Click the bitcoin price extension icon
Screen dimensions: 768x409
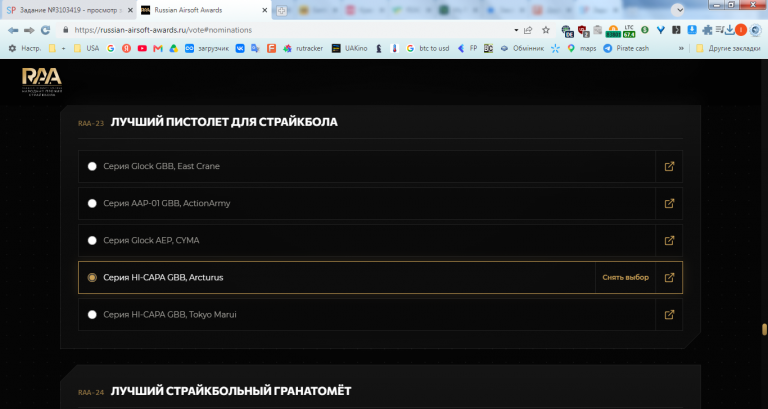pyautogui.click(x=613, y=32)
